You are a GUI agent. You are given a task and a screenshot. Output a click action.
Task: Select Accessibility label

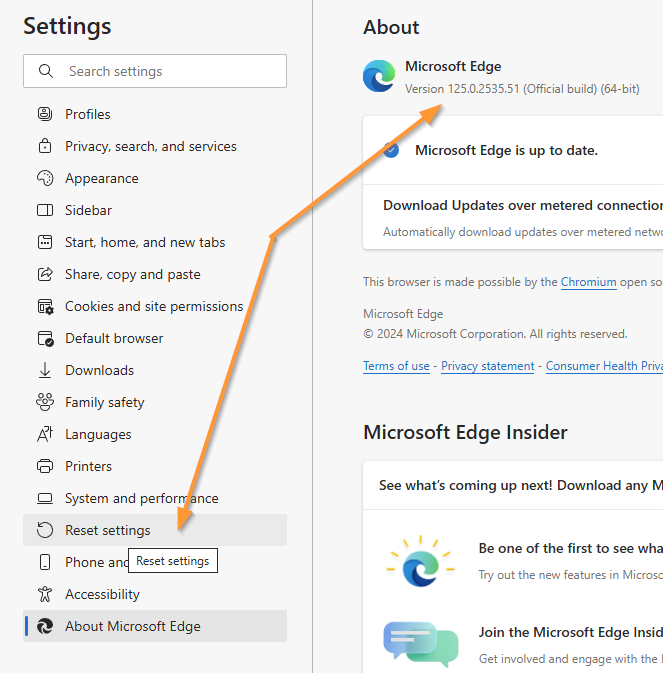pos(103,594)
